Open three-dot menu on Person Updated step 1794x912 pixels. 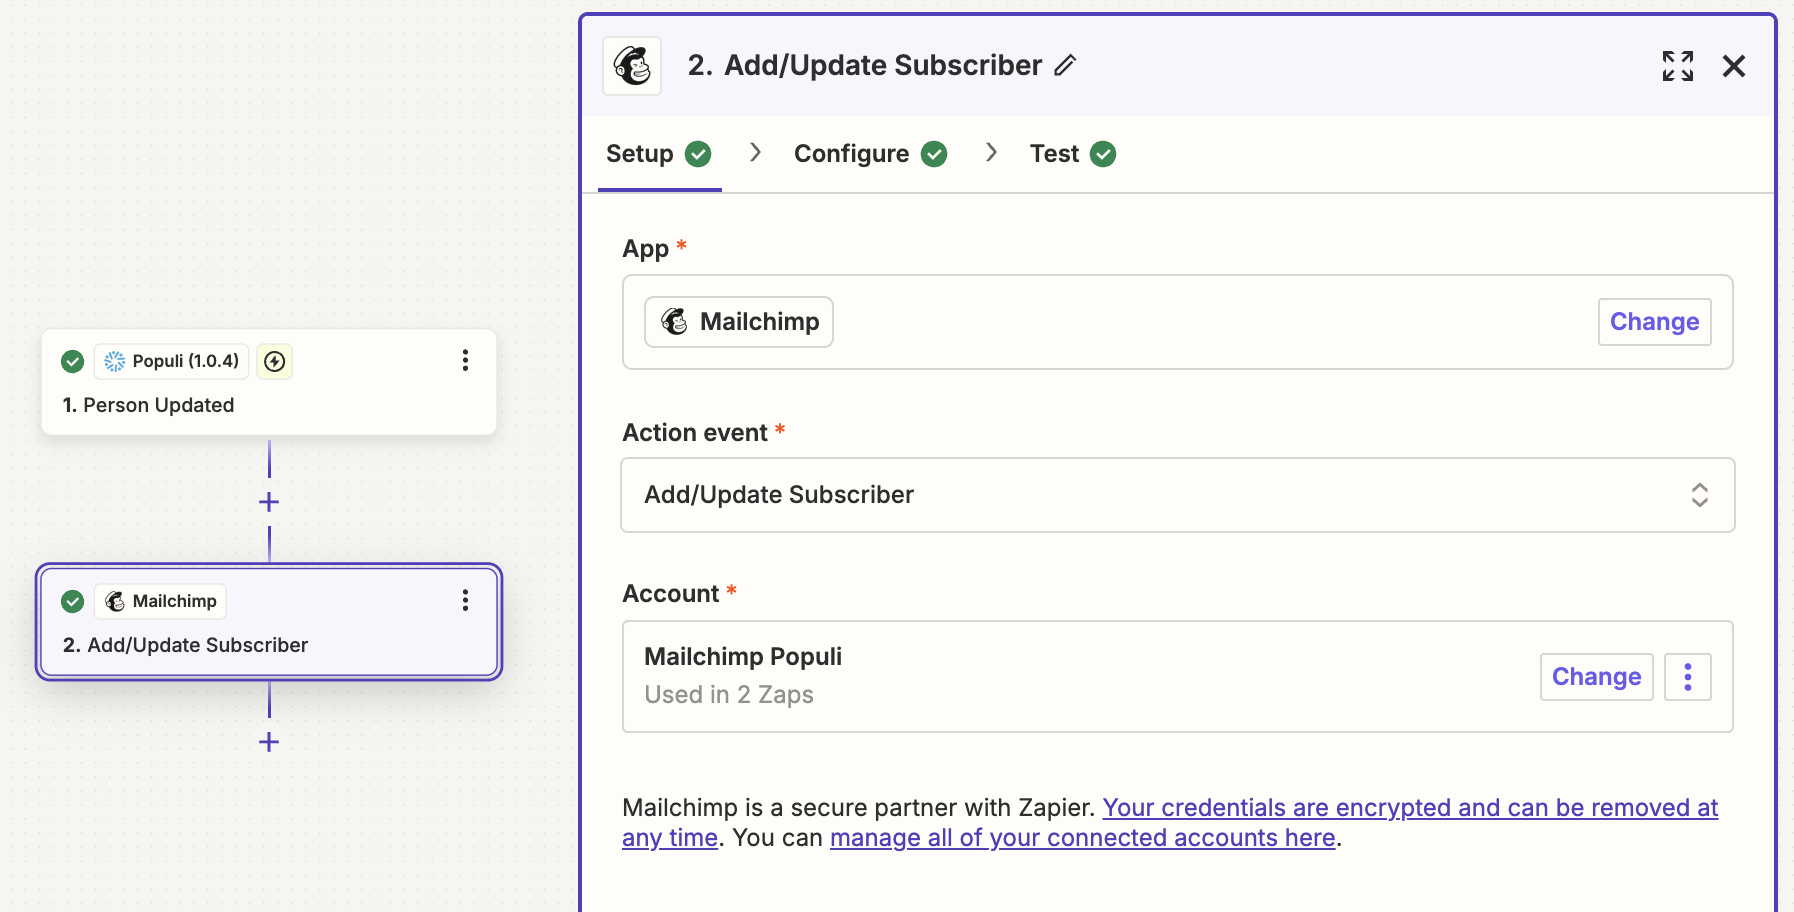465,361
